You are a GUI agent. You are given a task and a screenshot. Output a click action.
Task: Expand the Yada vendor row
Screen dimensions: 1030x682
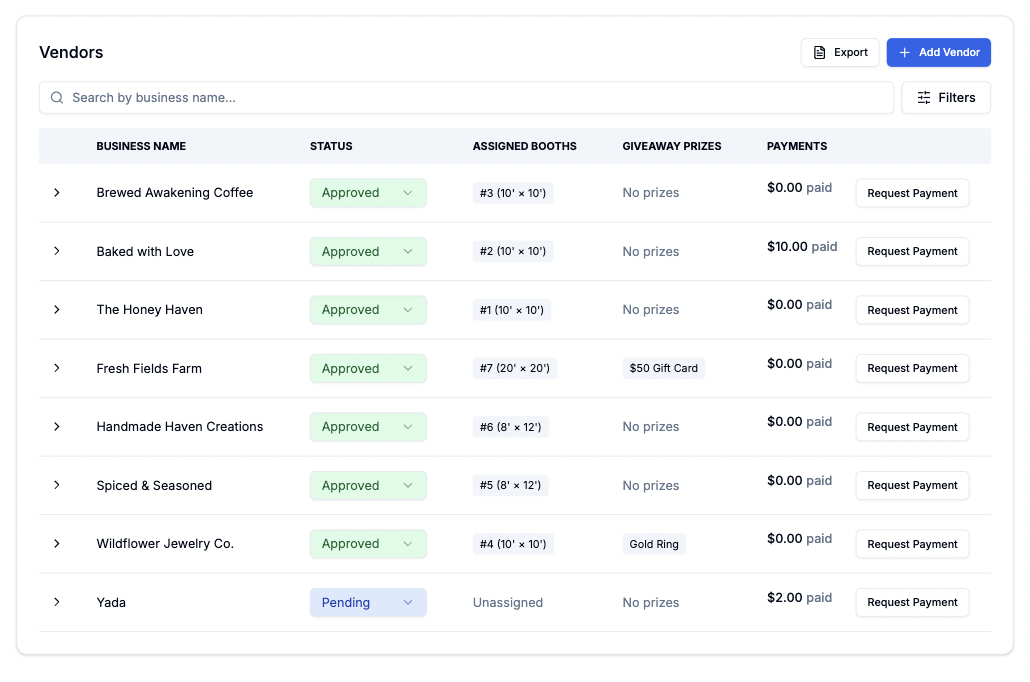(57, 602)
